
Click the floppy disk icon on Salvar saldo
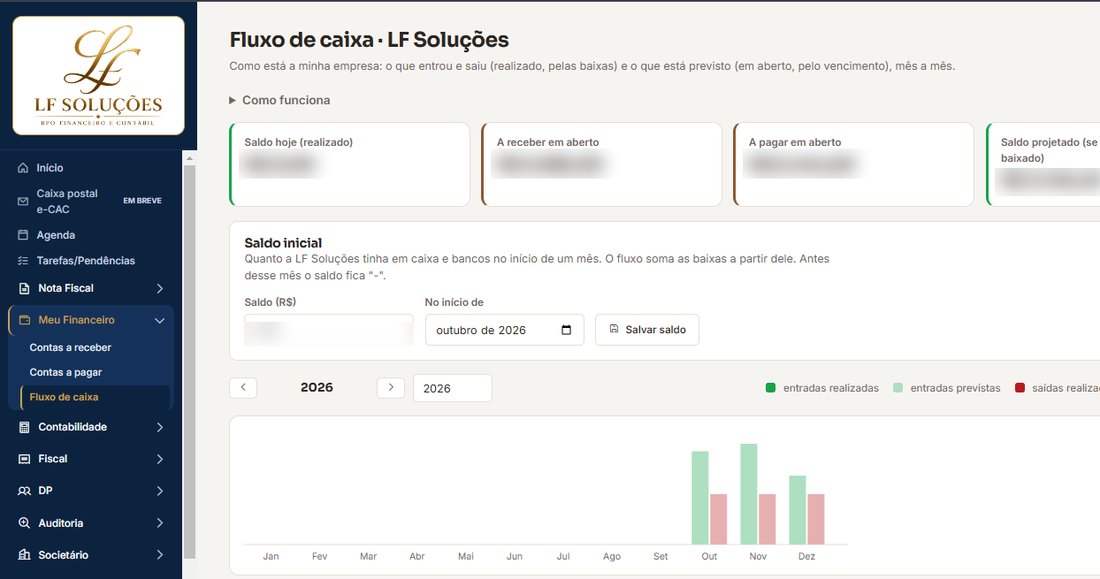[614, 328]
